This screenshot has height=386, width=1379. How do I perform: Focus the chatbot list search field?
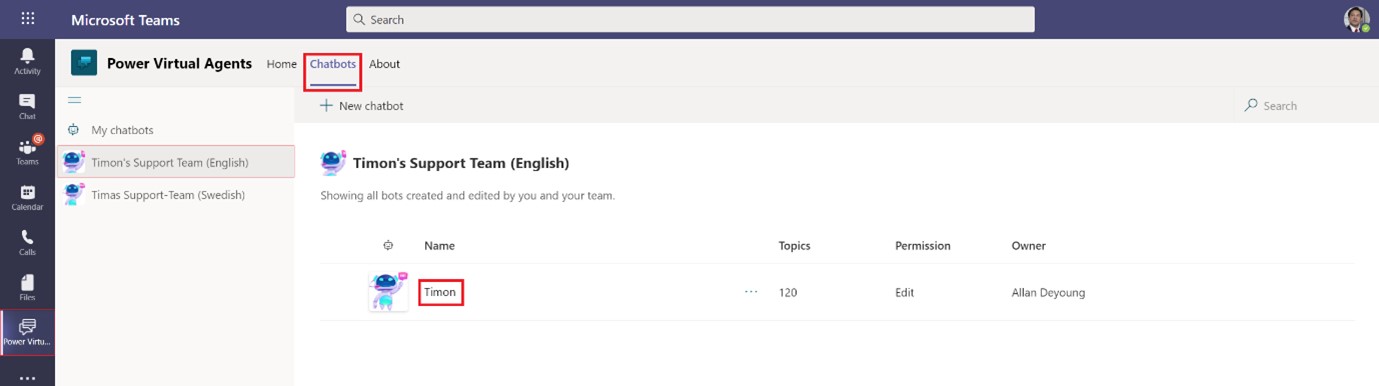tap(1306, 105)
